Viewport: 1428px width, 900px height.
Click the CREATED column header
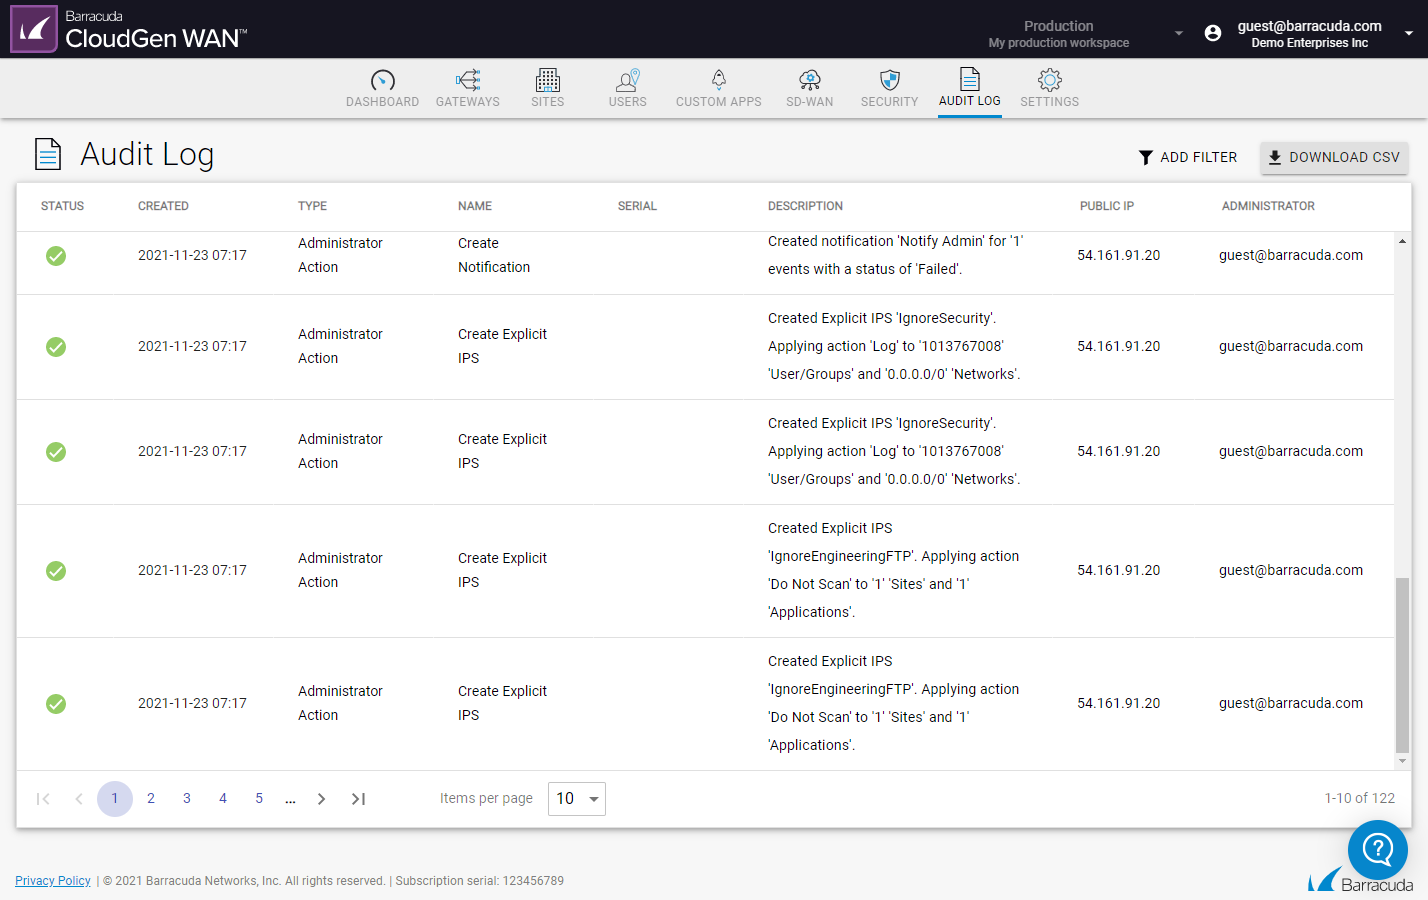(163, 206)
